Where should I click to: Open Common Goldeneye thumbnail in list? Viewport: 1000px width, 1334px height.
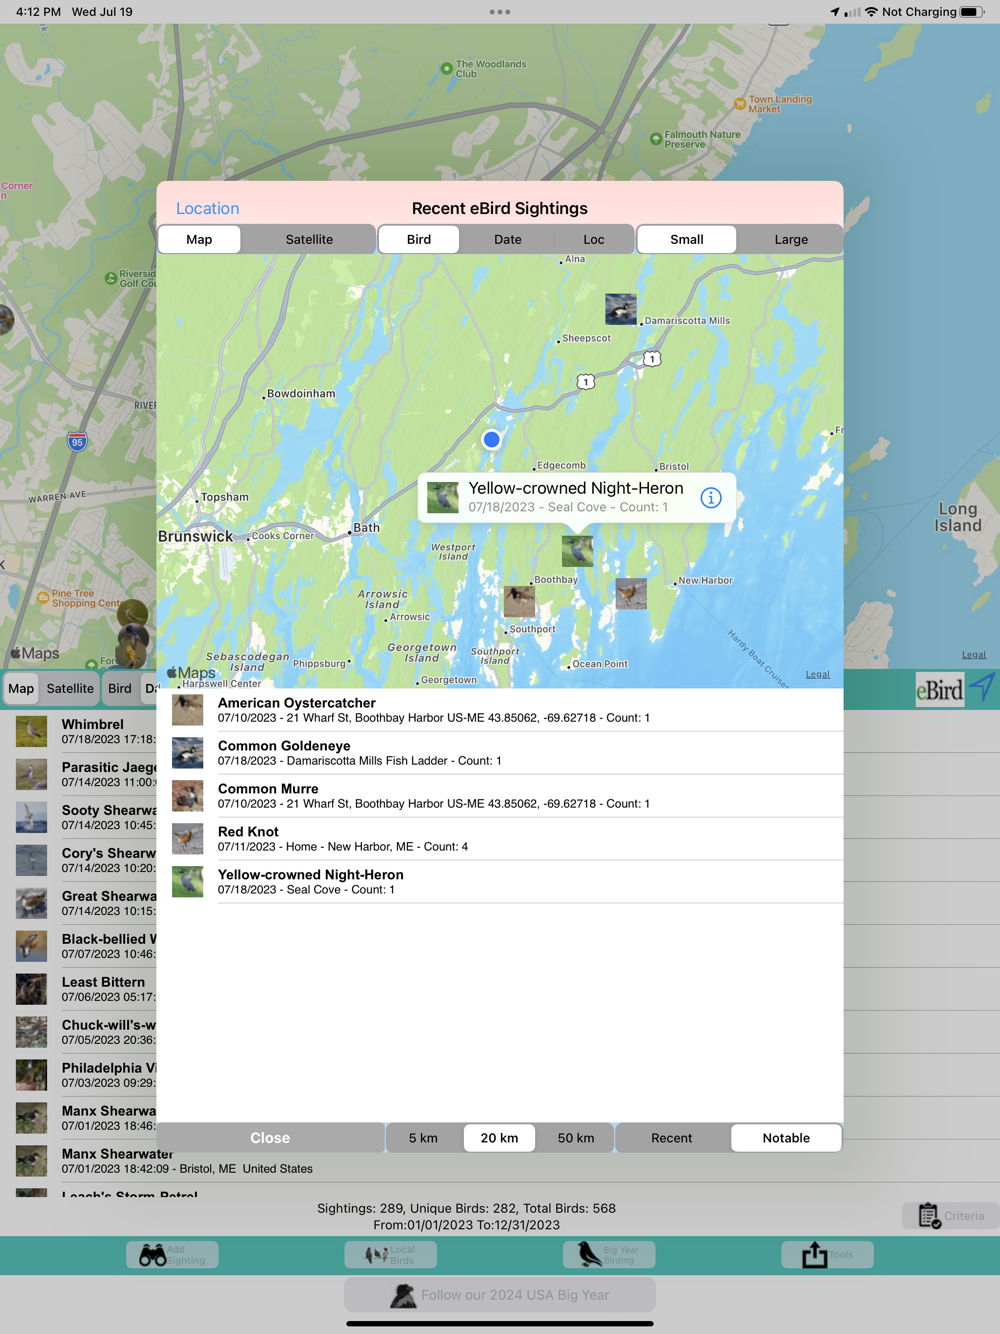pyautogui.click(x=187, y=753)
